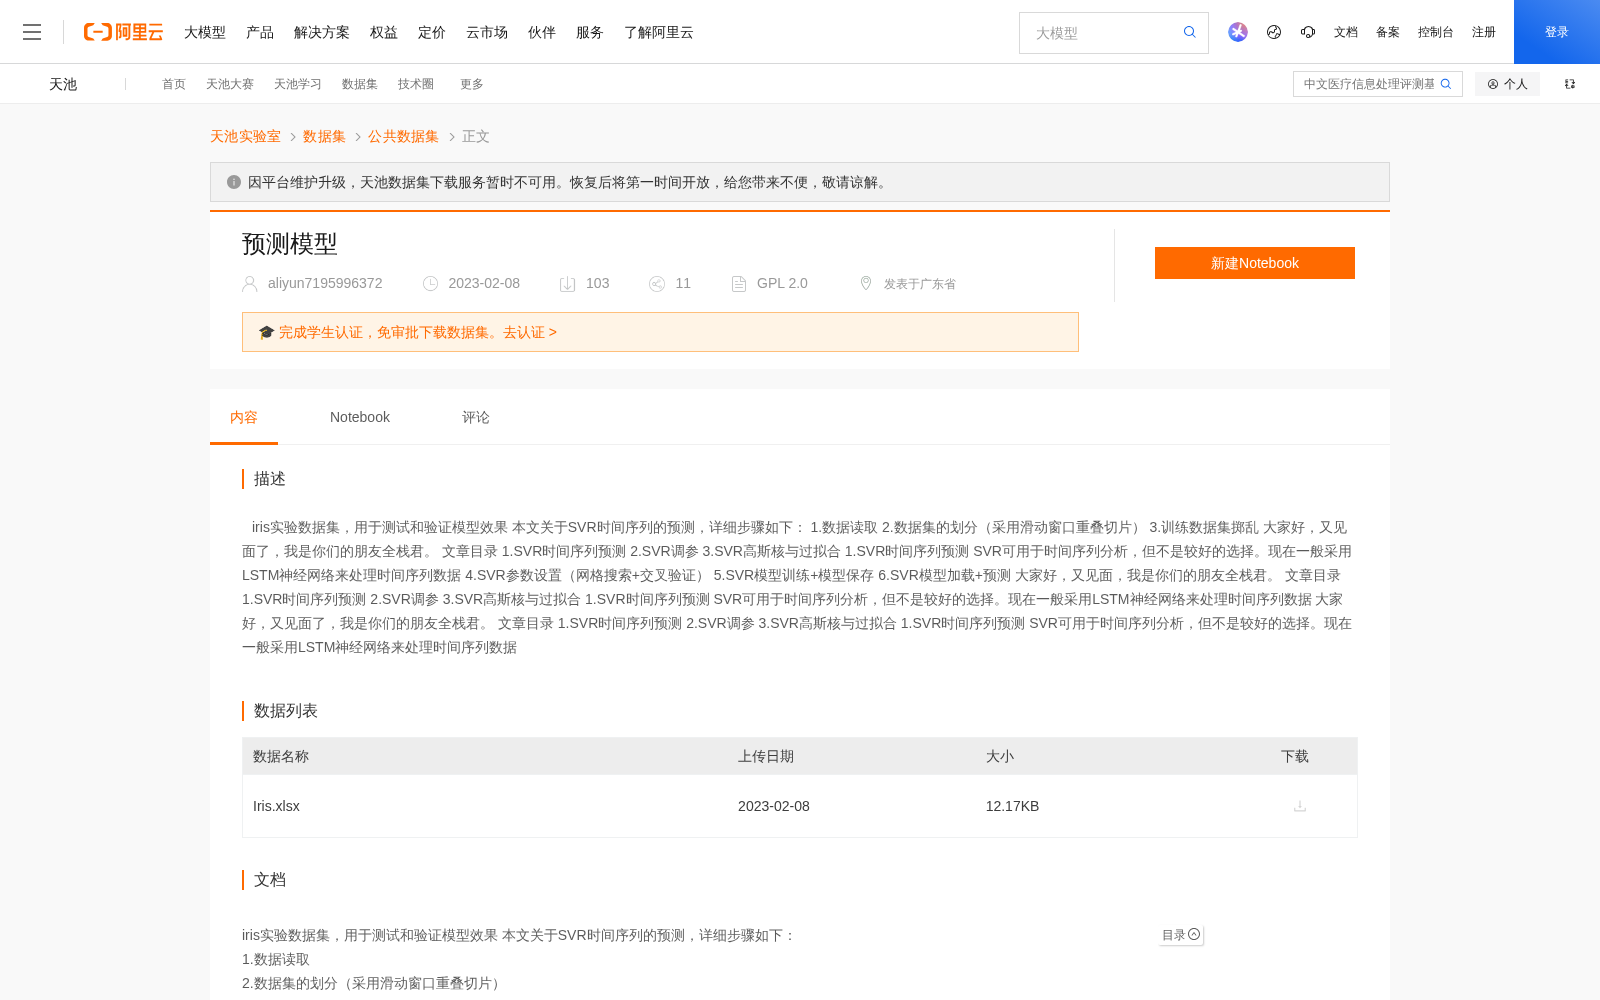Open the AI assistant round purple icon
This screenshot has width=1600, height=1000.
(x=1238, y=32)
